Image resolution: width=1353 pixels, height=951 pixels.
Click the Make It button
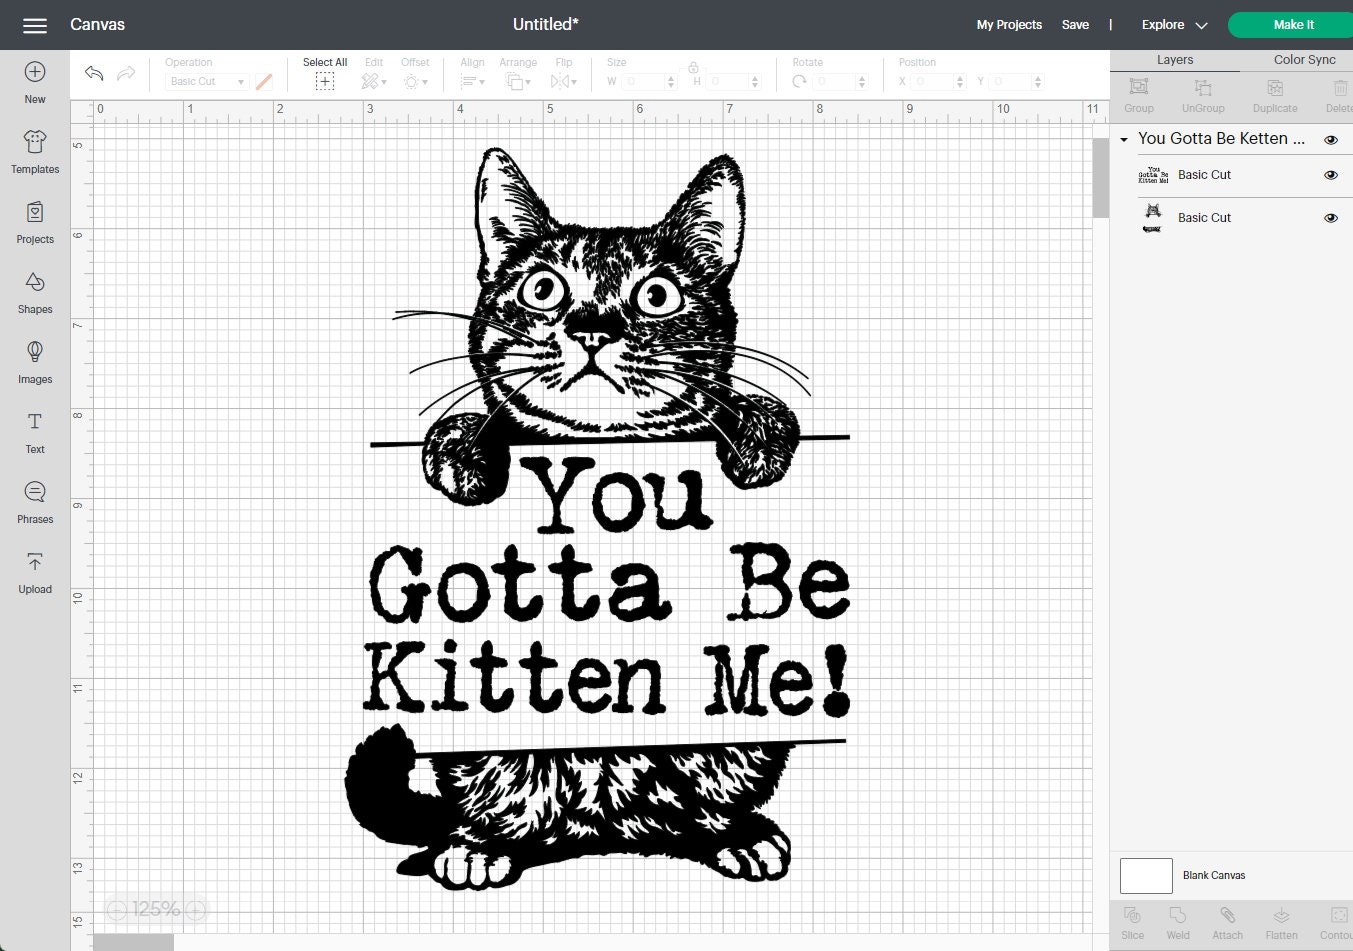[x=1292, y=24]
